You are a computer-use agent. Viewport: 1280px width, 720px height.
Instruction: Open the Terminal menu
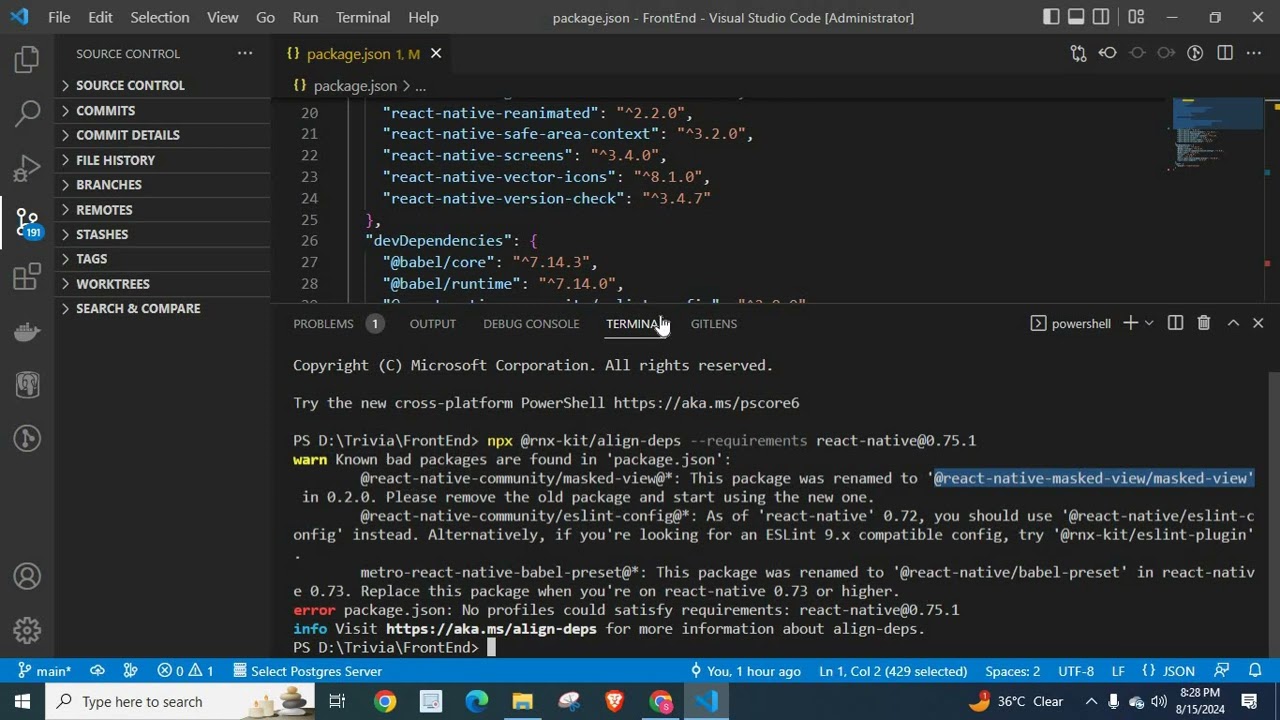click(x=363, y=17)
